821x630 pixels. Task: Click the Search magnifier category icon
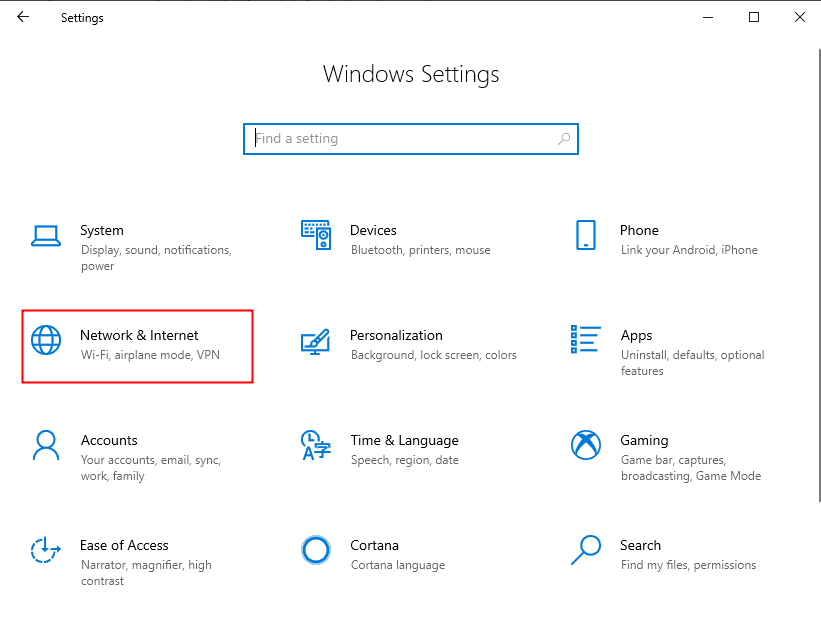585,550
